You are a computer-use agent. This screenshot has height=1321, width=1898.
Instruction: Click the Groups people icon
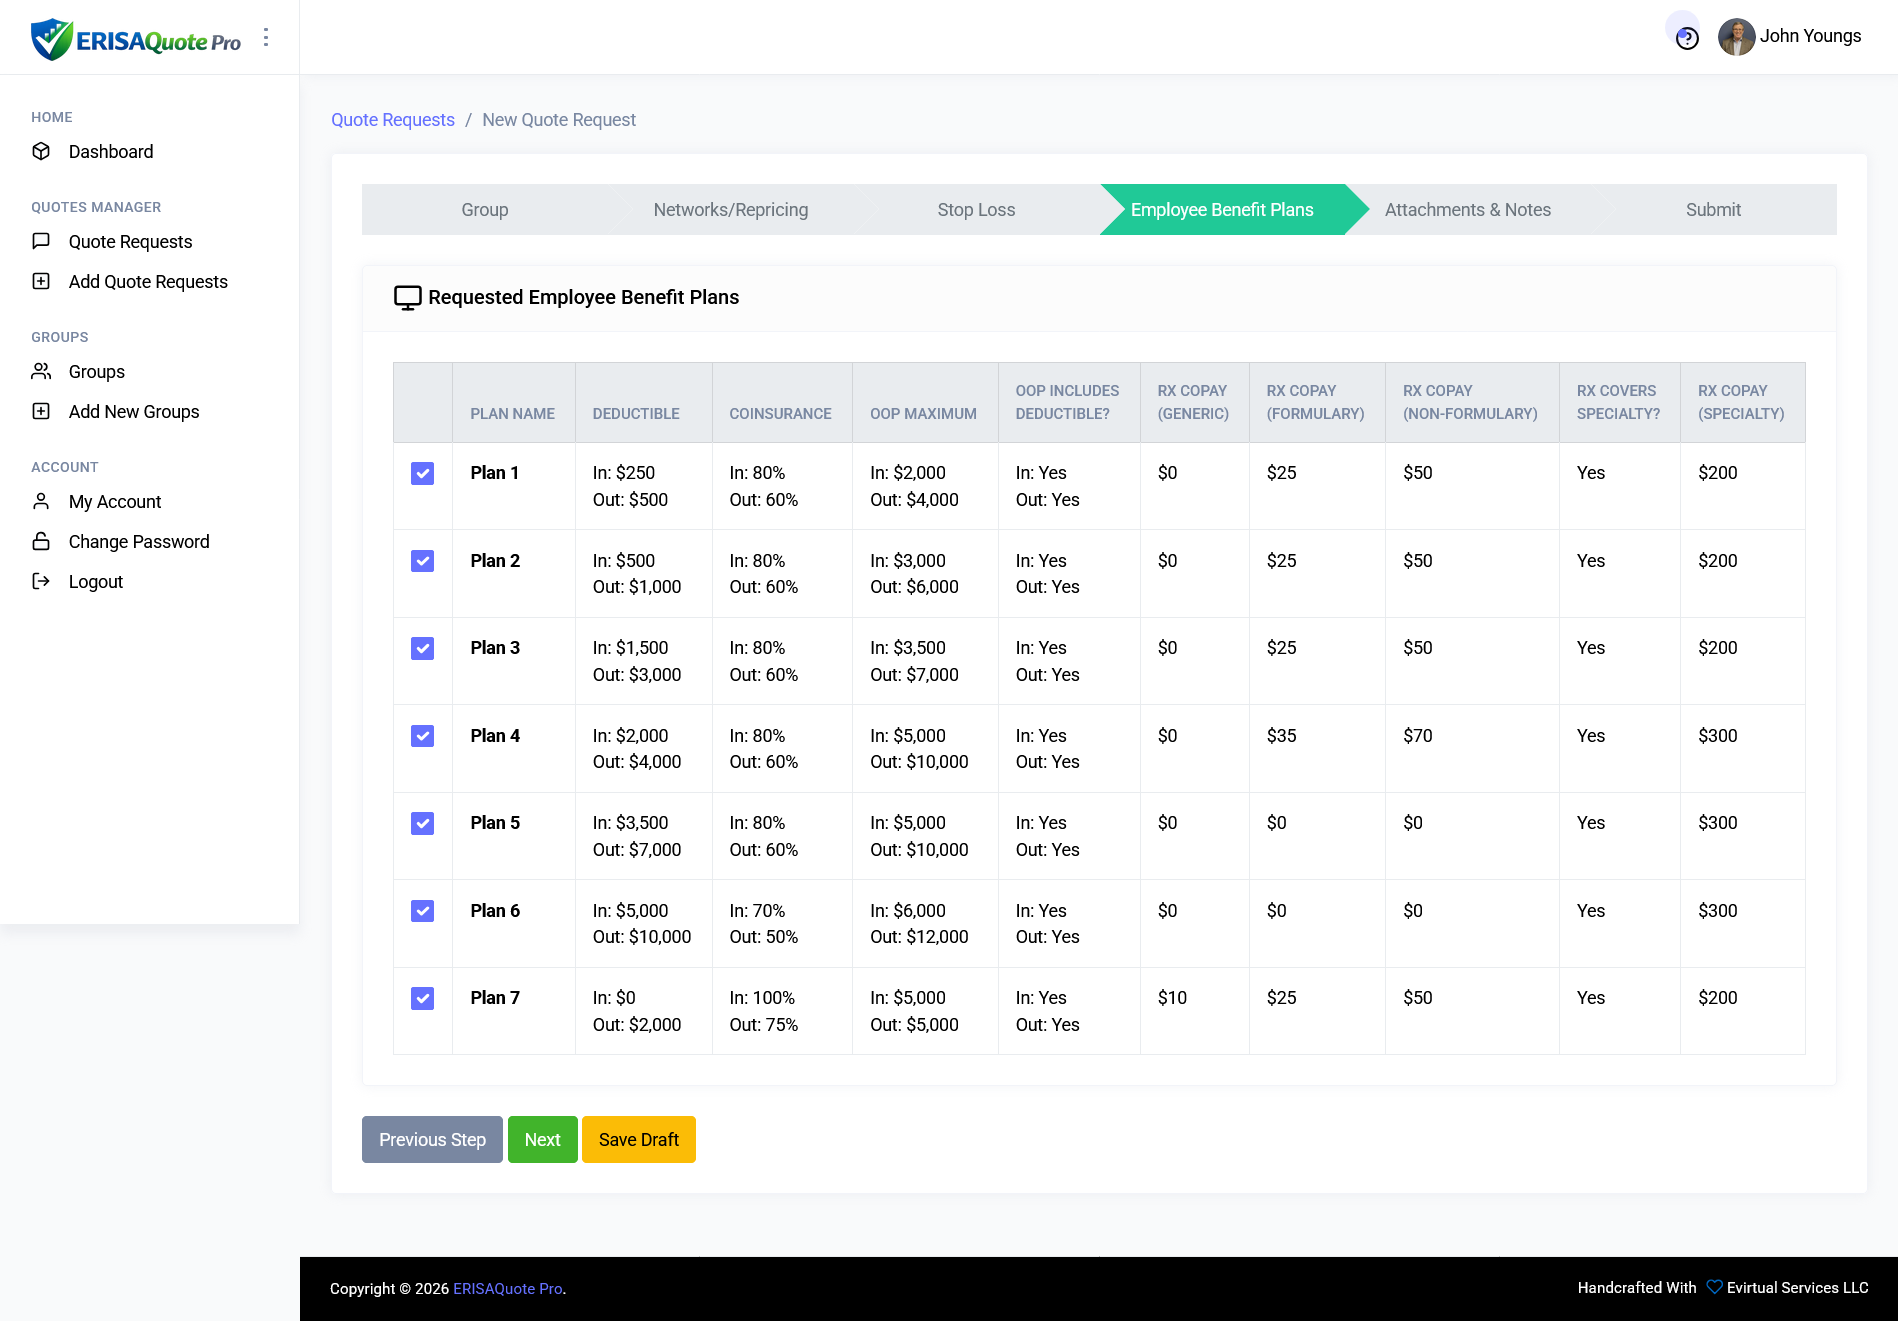(x=41, y=371)
